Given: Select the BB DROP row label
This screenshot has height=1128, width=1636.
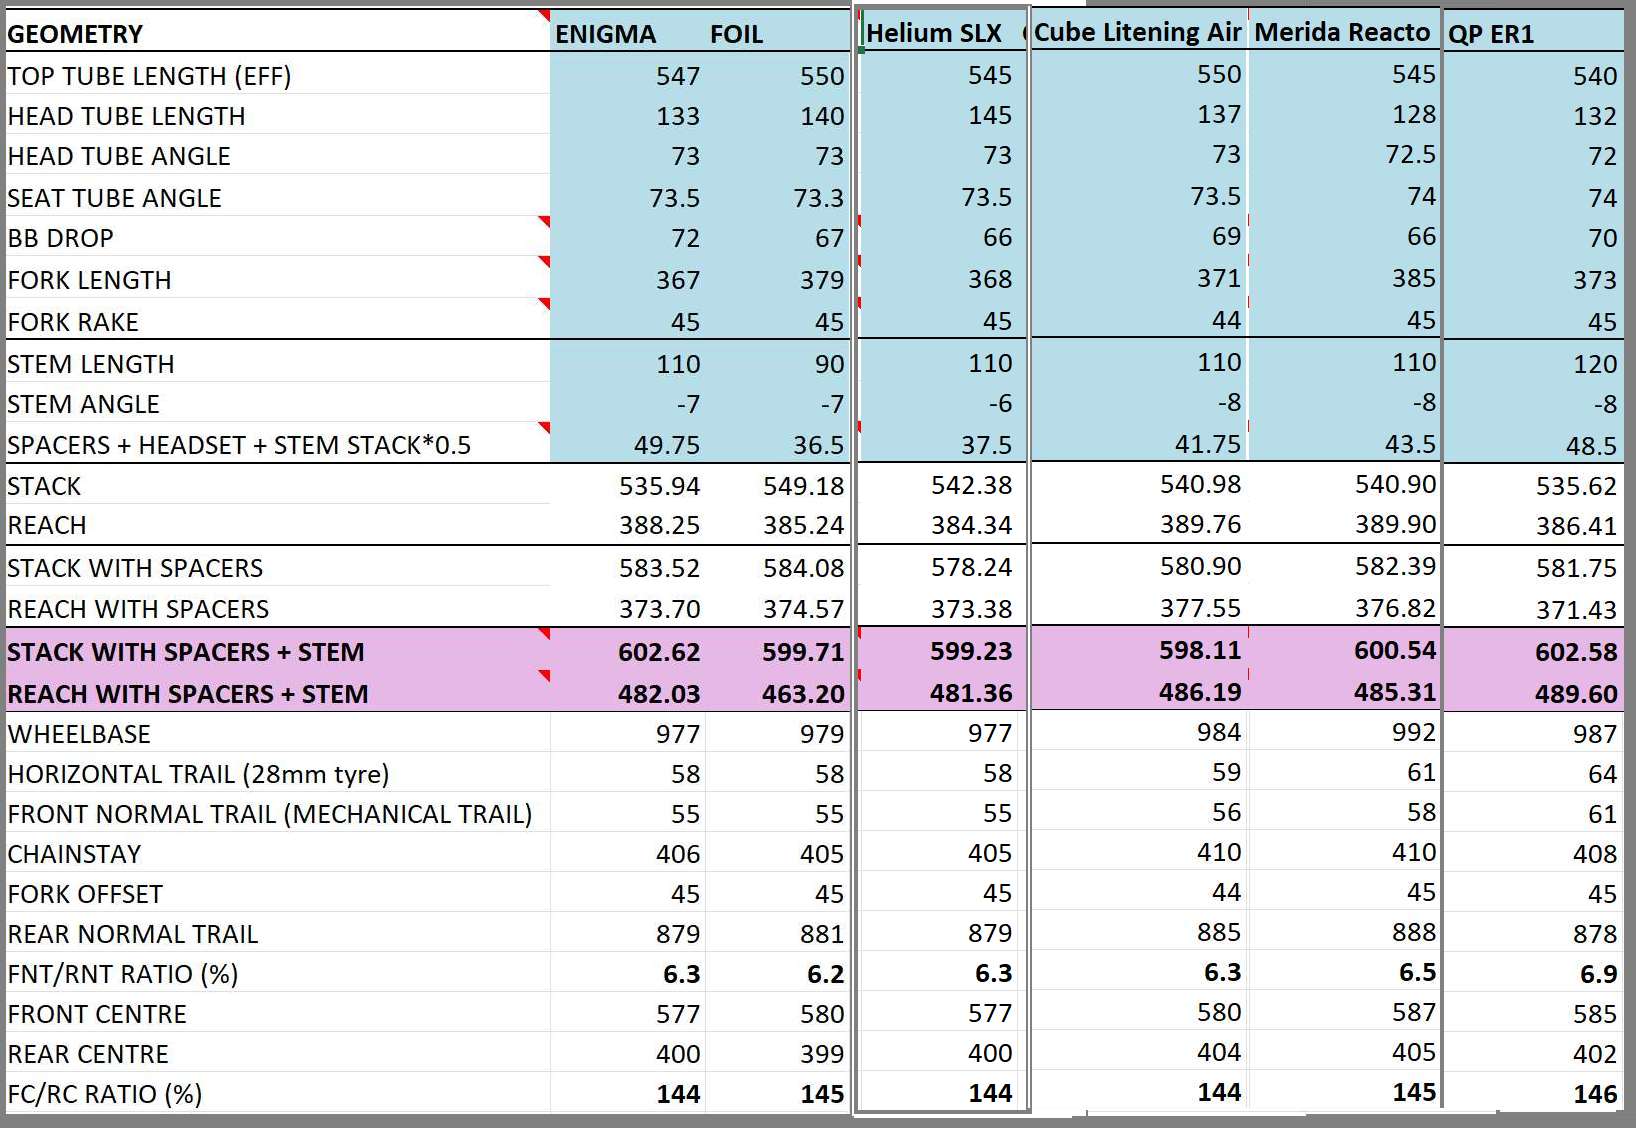Looking at the screenshot, I should tap(61, 238).
